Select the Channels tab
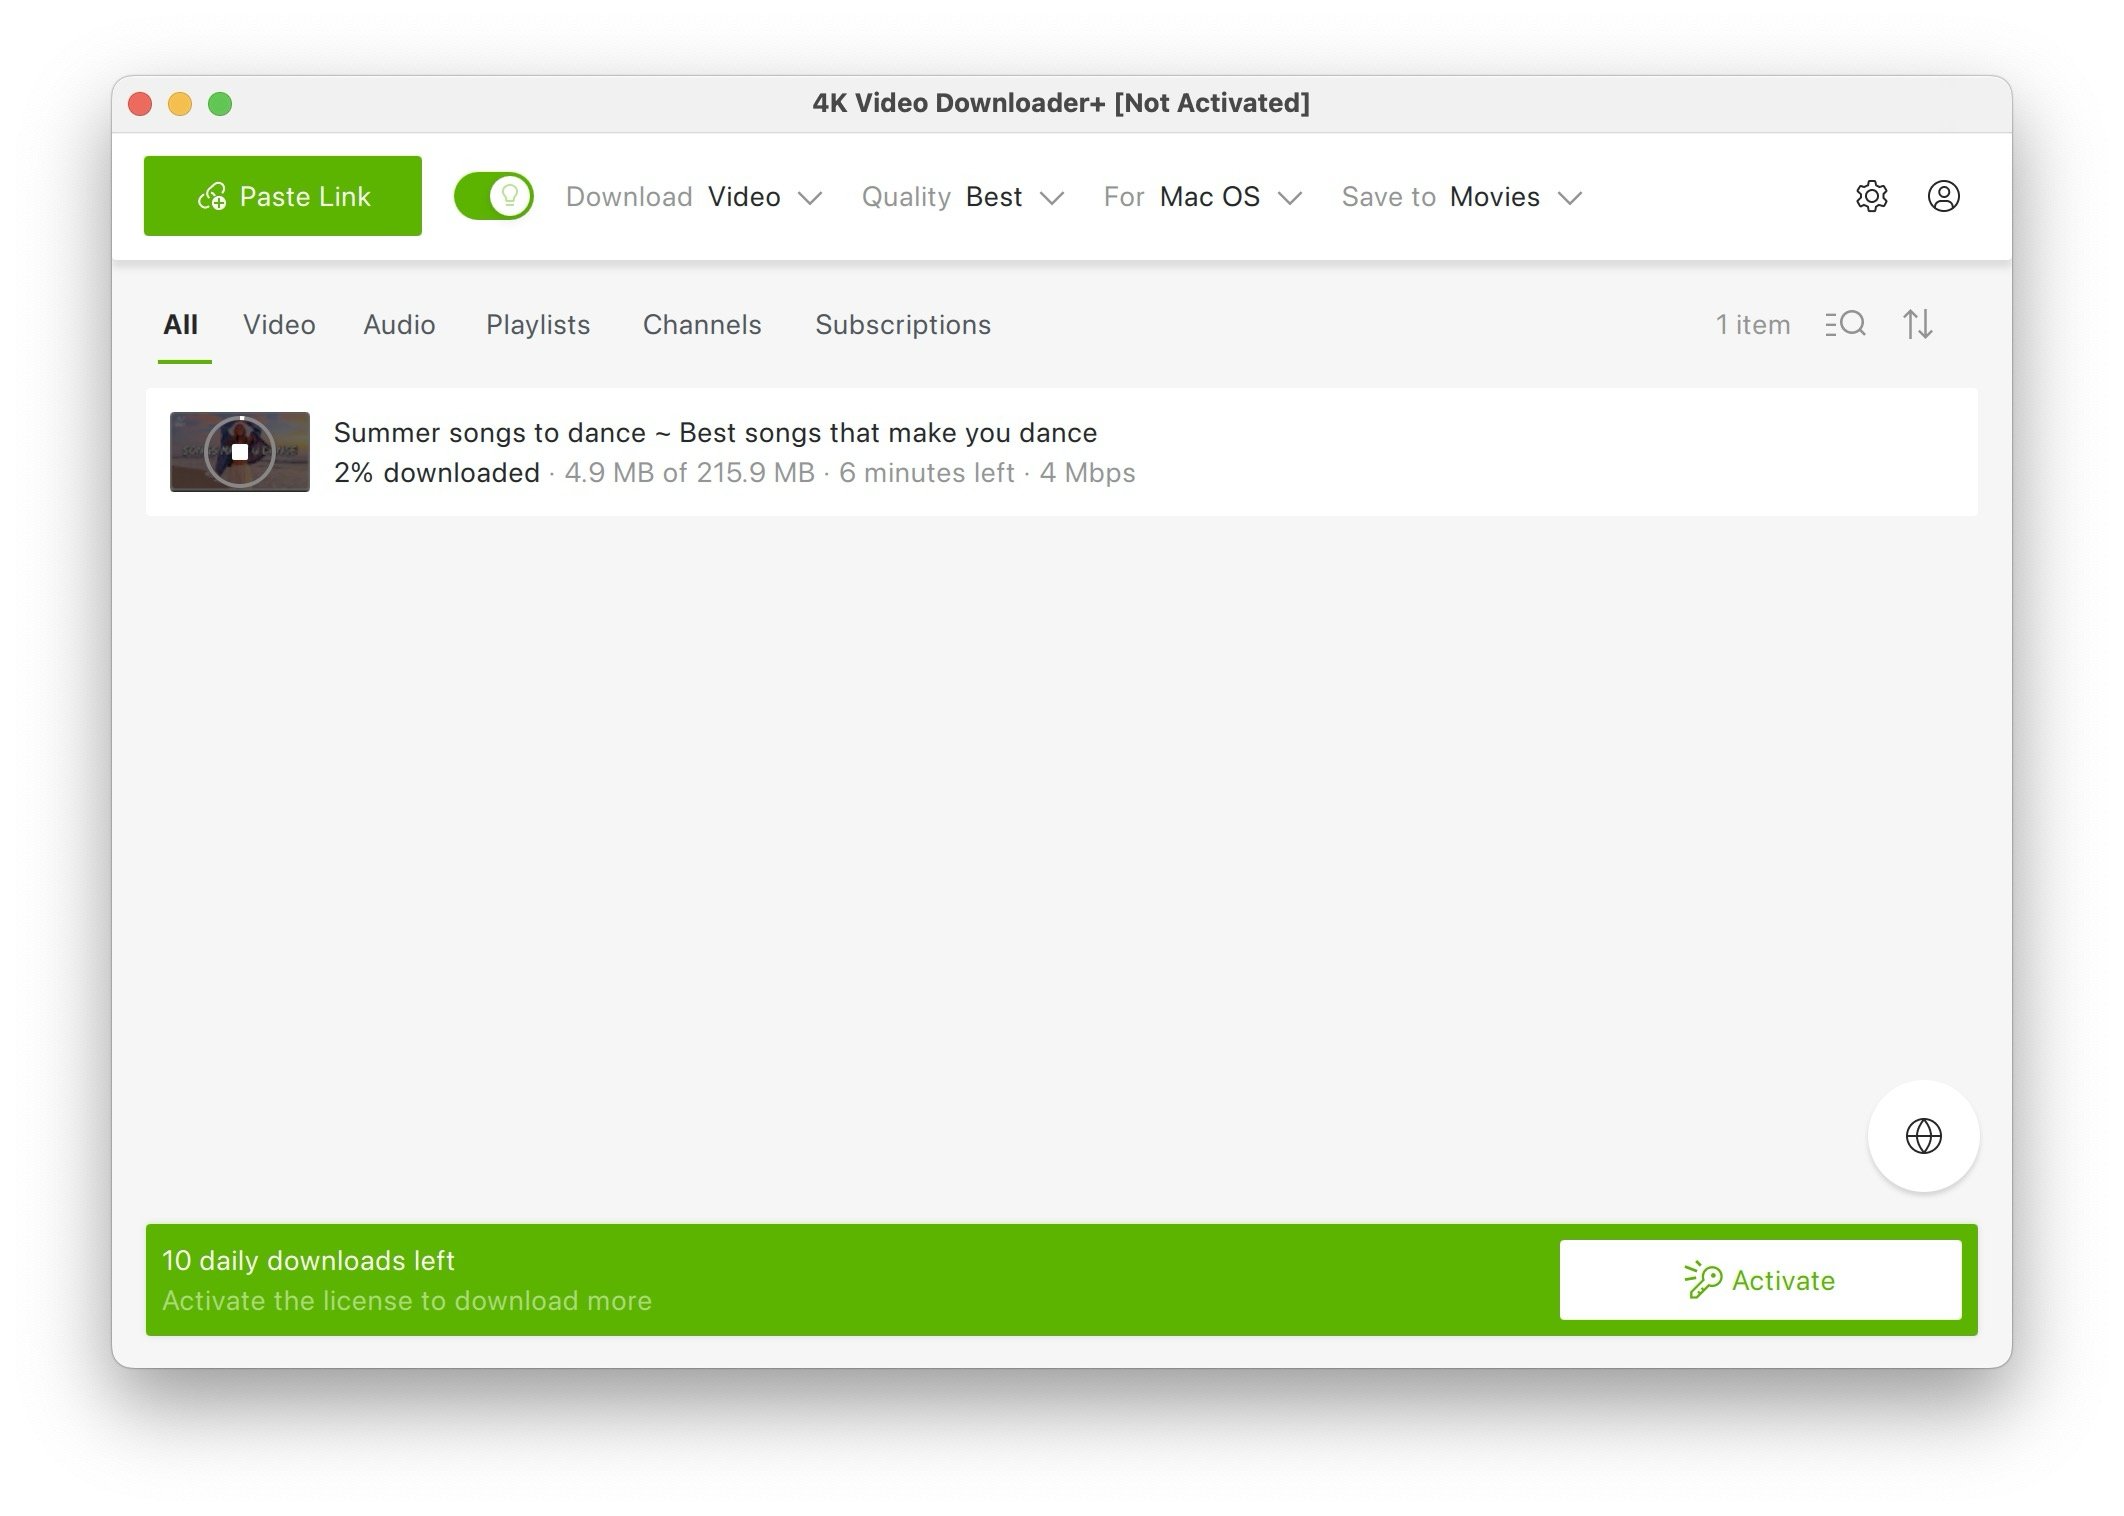2124x1516 pixels. [x=702, y=323]
